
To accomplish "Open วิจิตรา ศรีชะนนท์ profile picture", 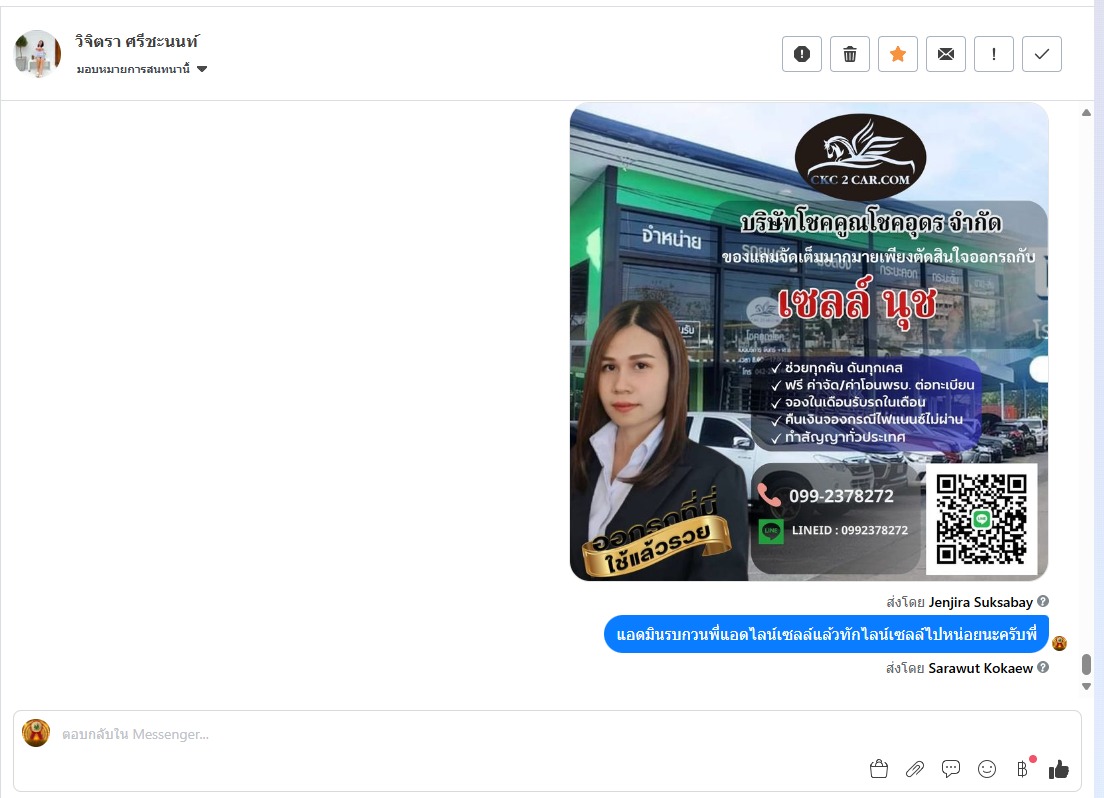I will [37, 54].
